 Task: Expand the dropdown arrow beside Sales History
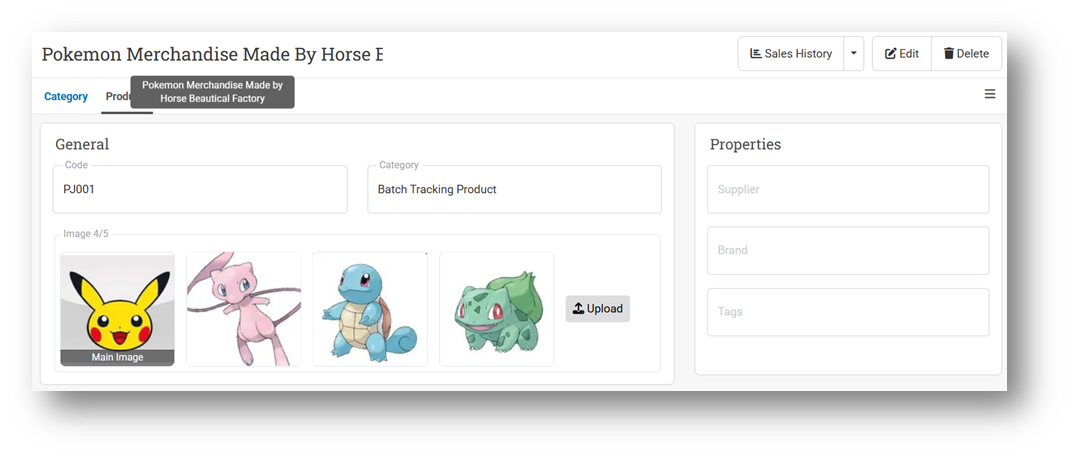[x=854, y=54]
